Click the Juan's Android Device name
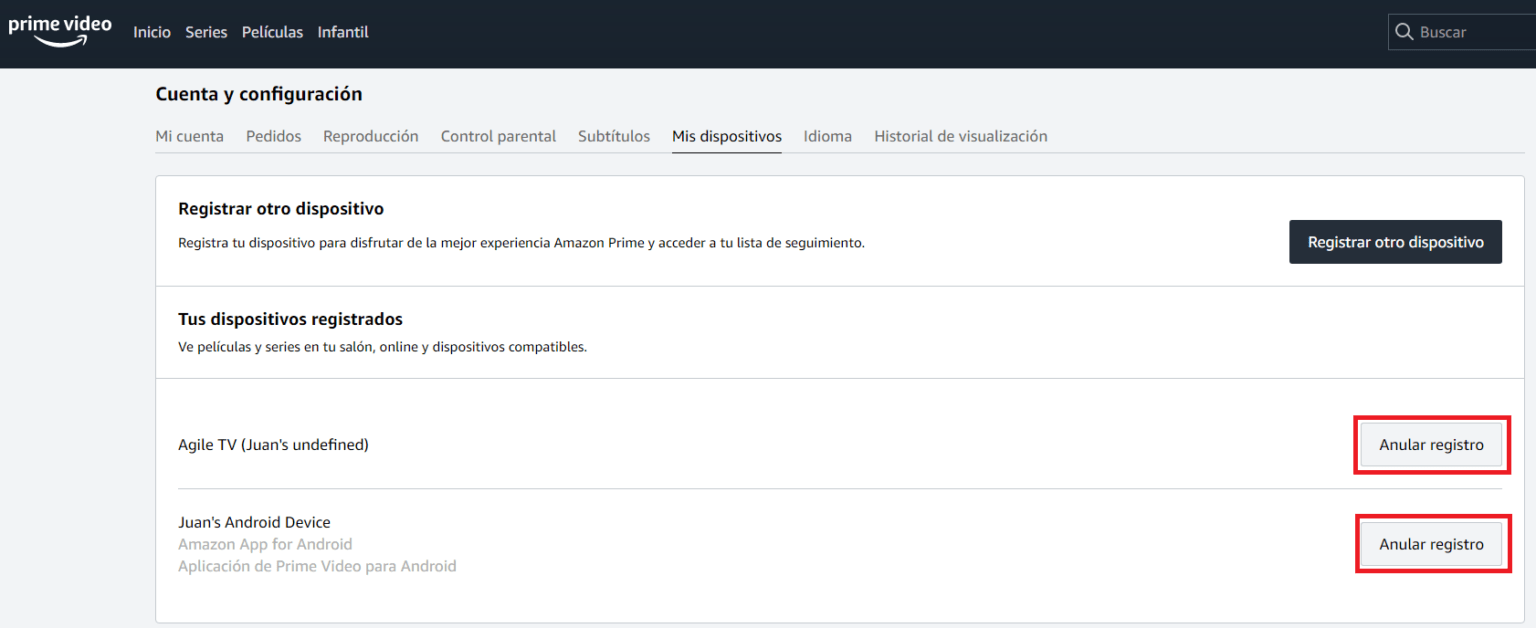1536x628 pixels. (x=254, y=522)
